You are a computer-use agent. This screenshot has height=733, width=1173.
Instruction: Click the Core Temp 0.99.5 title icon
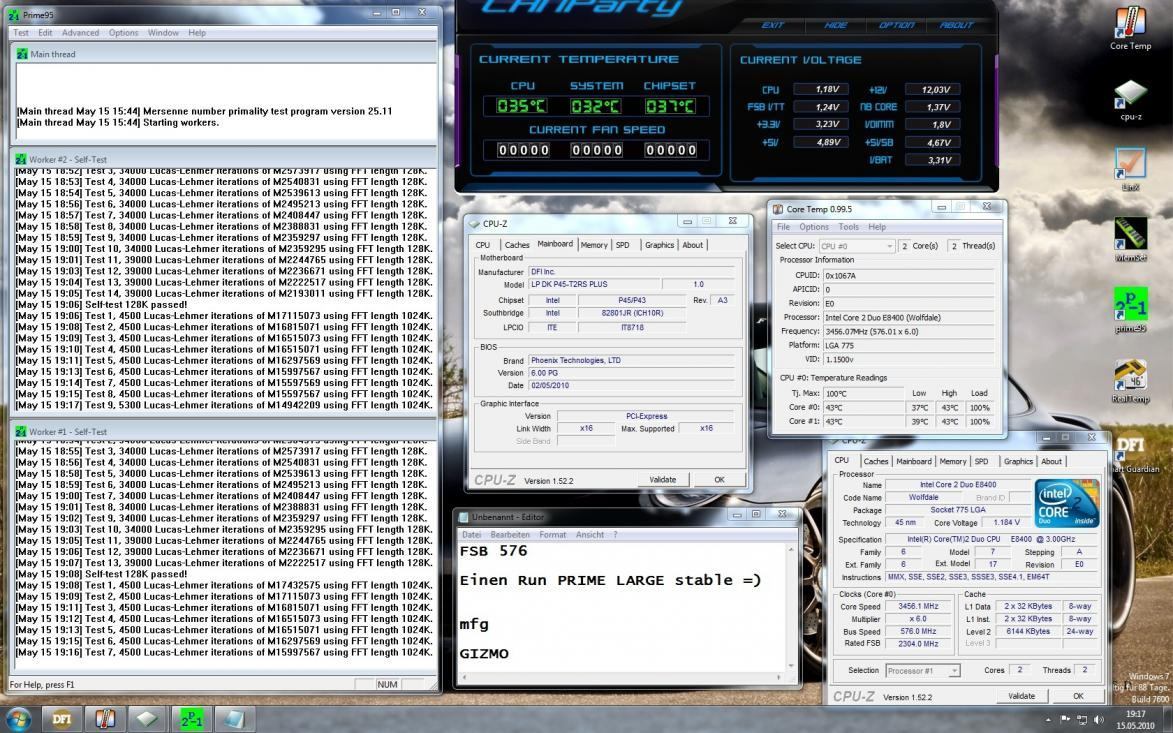coord(778,209)
